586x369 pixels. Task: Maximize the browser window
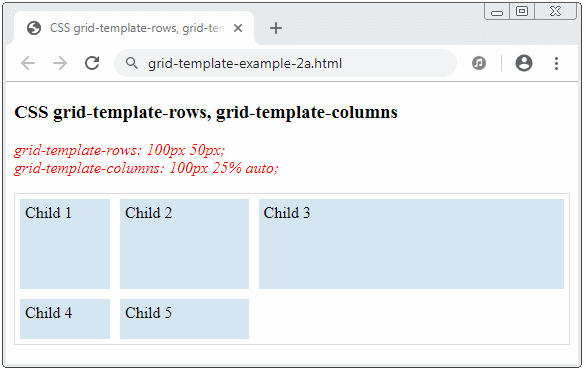click(x=522, y=11)
